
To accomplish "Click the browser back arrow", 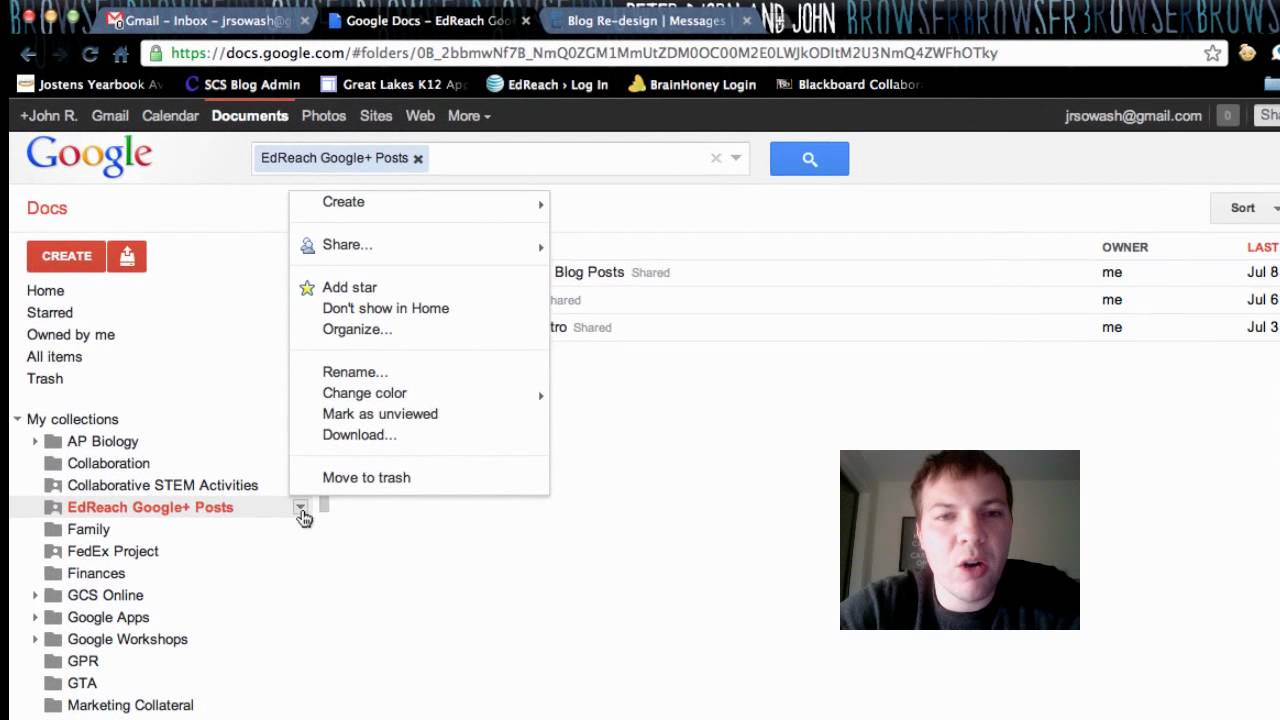I will coord(28,54).
